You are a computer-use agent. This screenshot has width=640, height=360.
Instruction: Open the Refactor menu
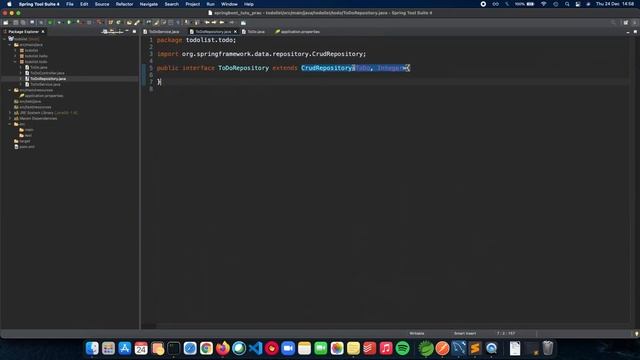tap(124, 4)
